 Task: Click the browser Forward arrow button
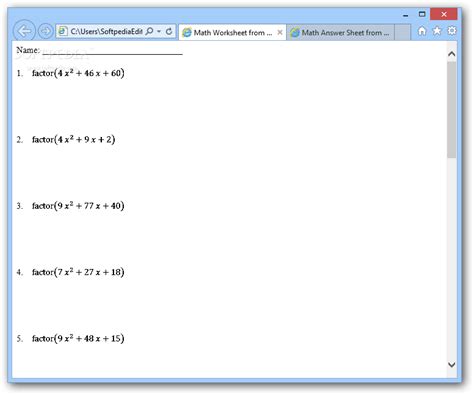[x=45, y=31]
